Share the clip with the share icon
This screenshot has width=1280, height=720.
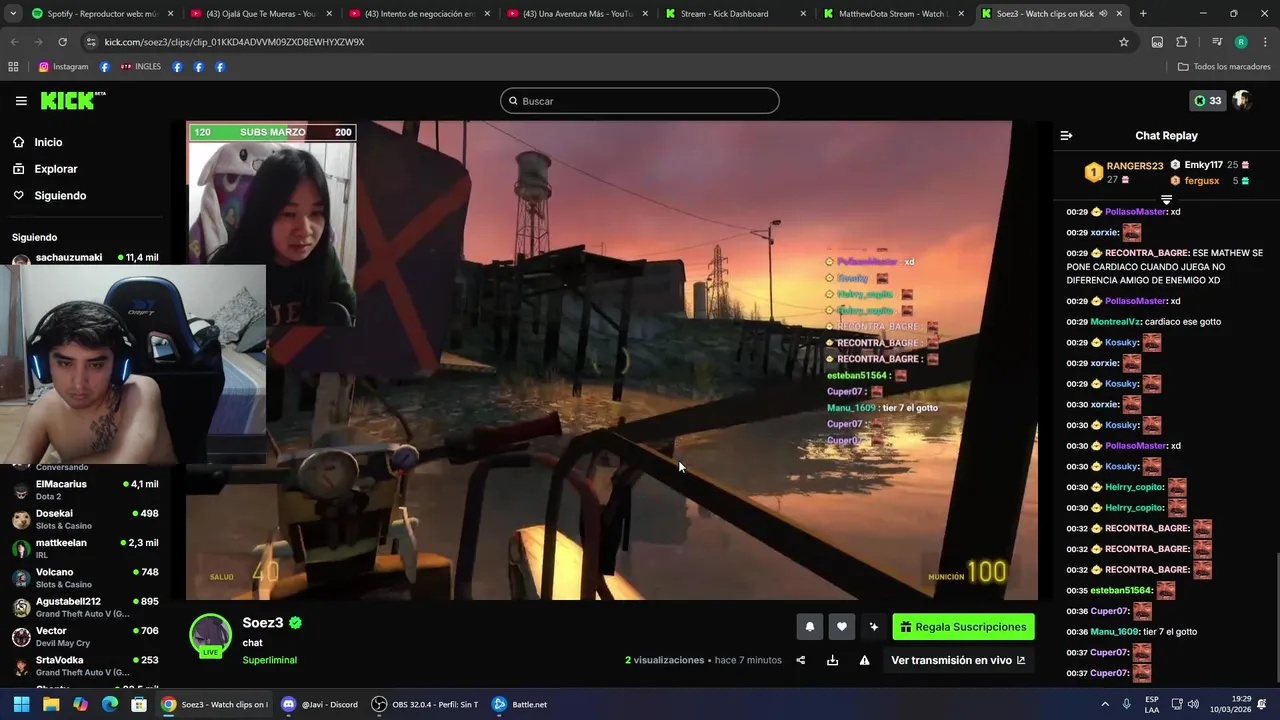(x=801, y=660)
